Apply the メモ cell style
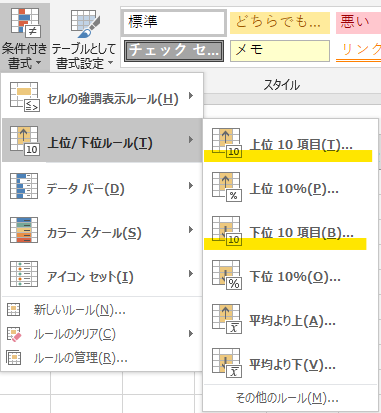381x413 pixels. pyautogui.click(x=280, y=51)
